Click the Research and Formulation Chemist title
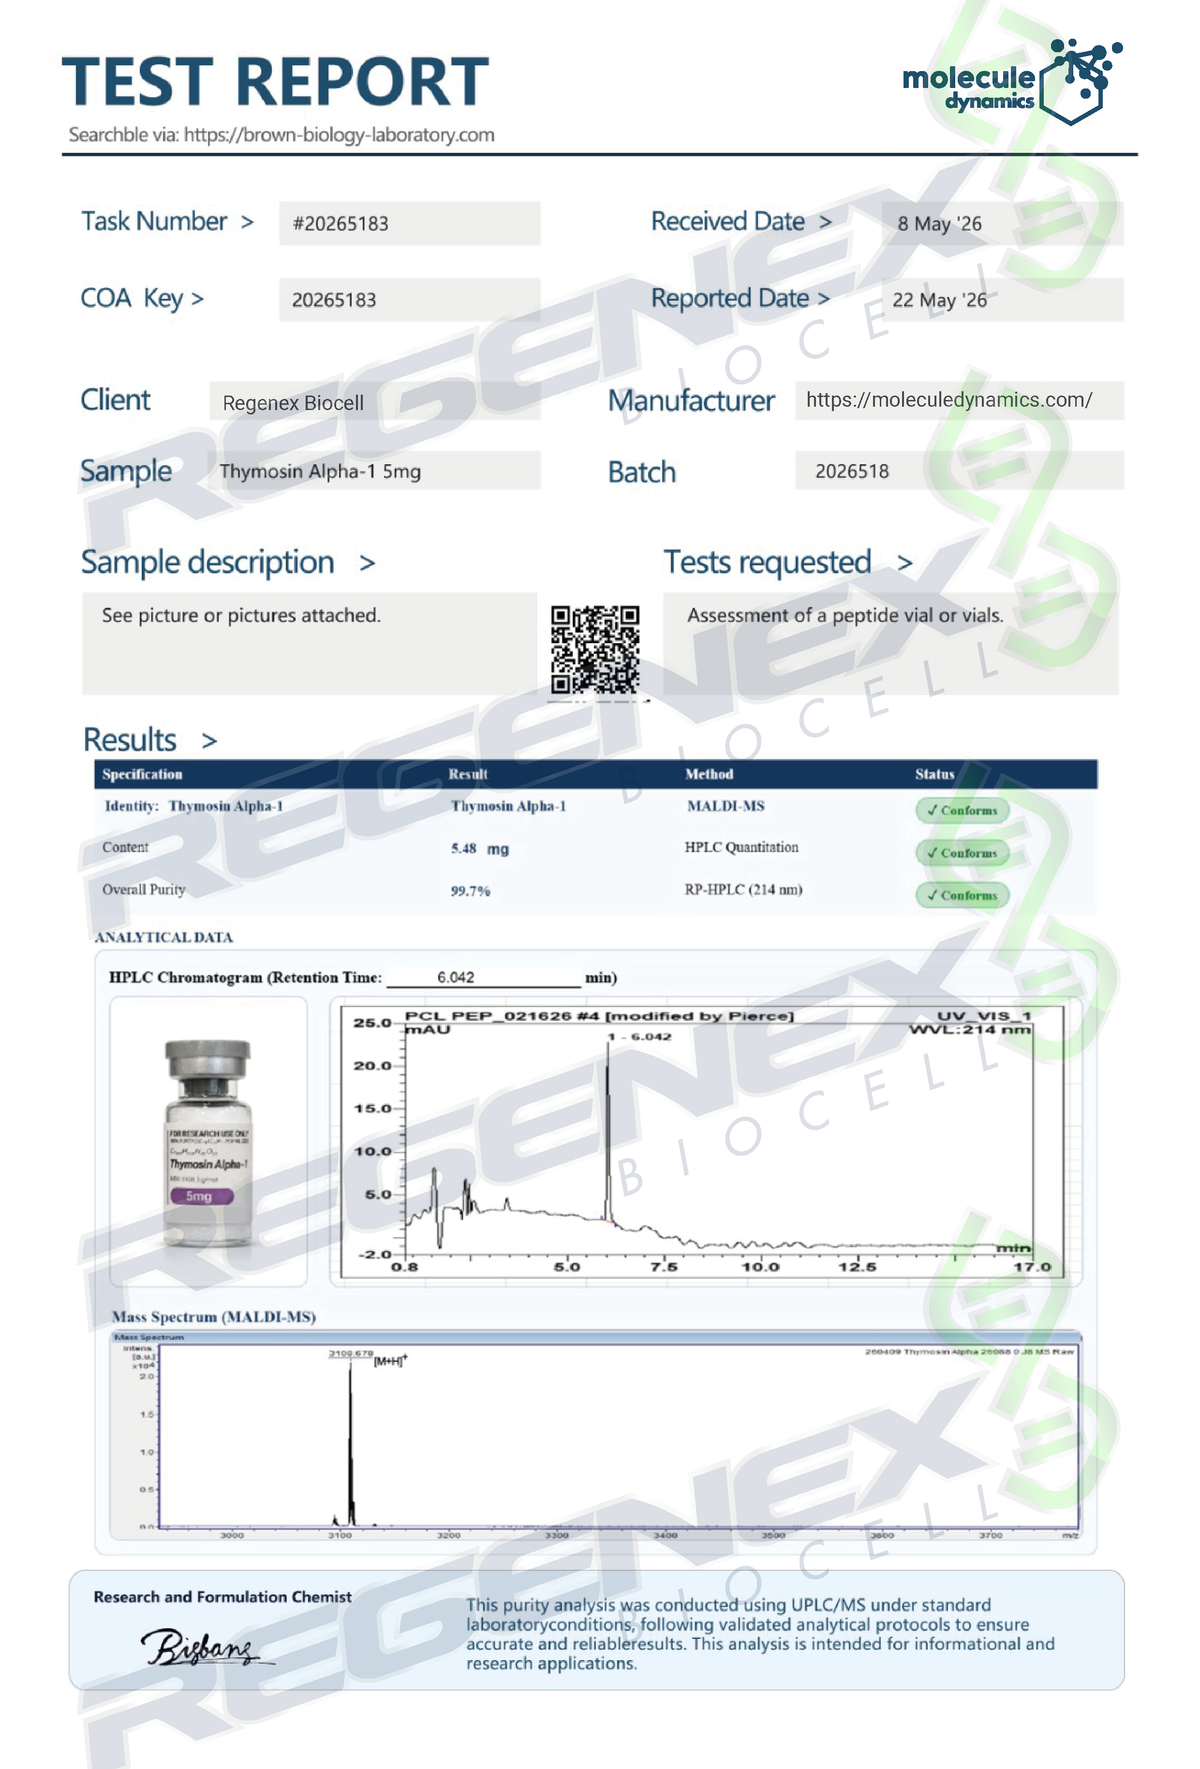 pos(222,1597)
